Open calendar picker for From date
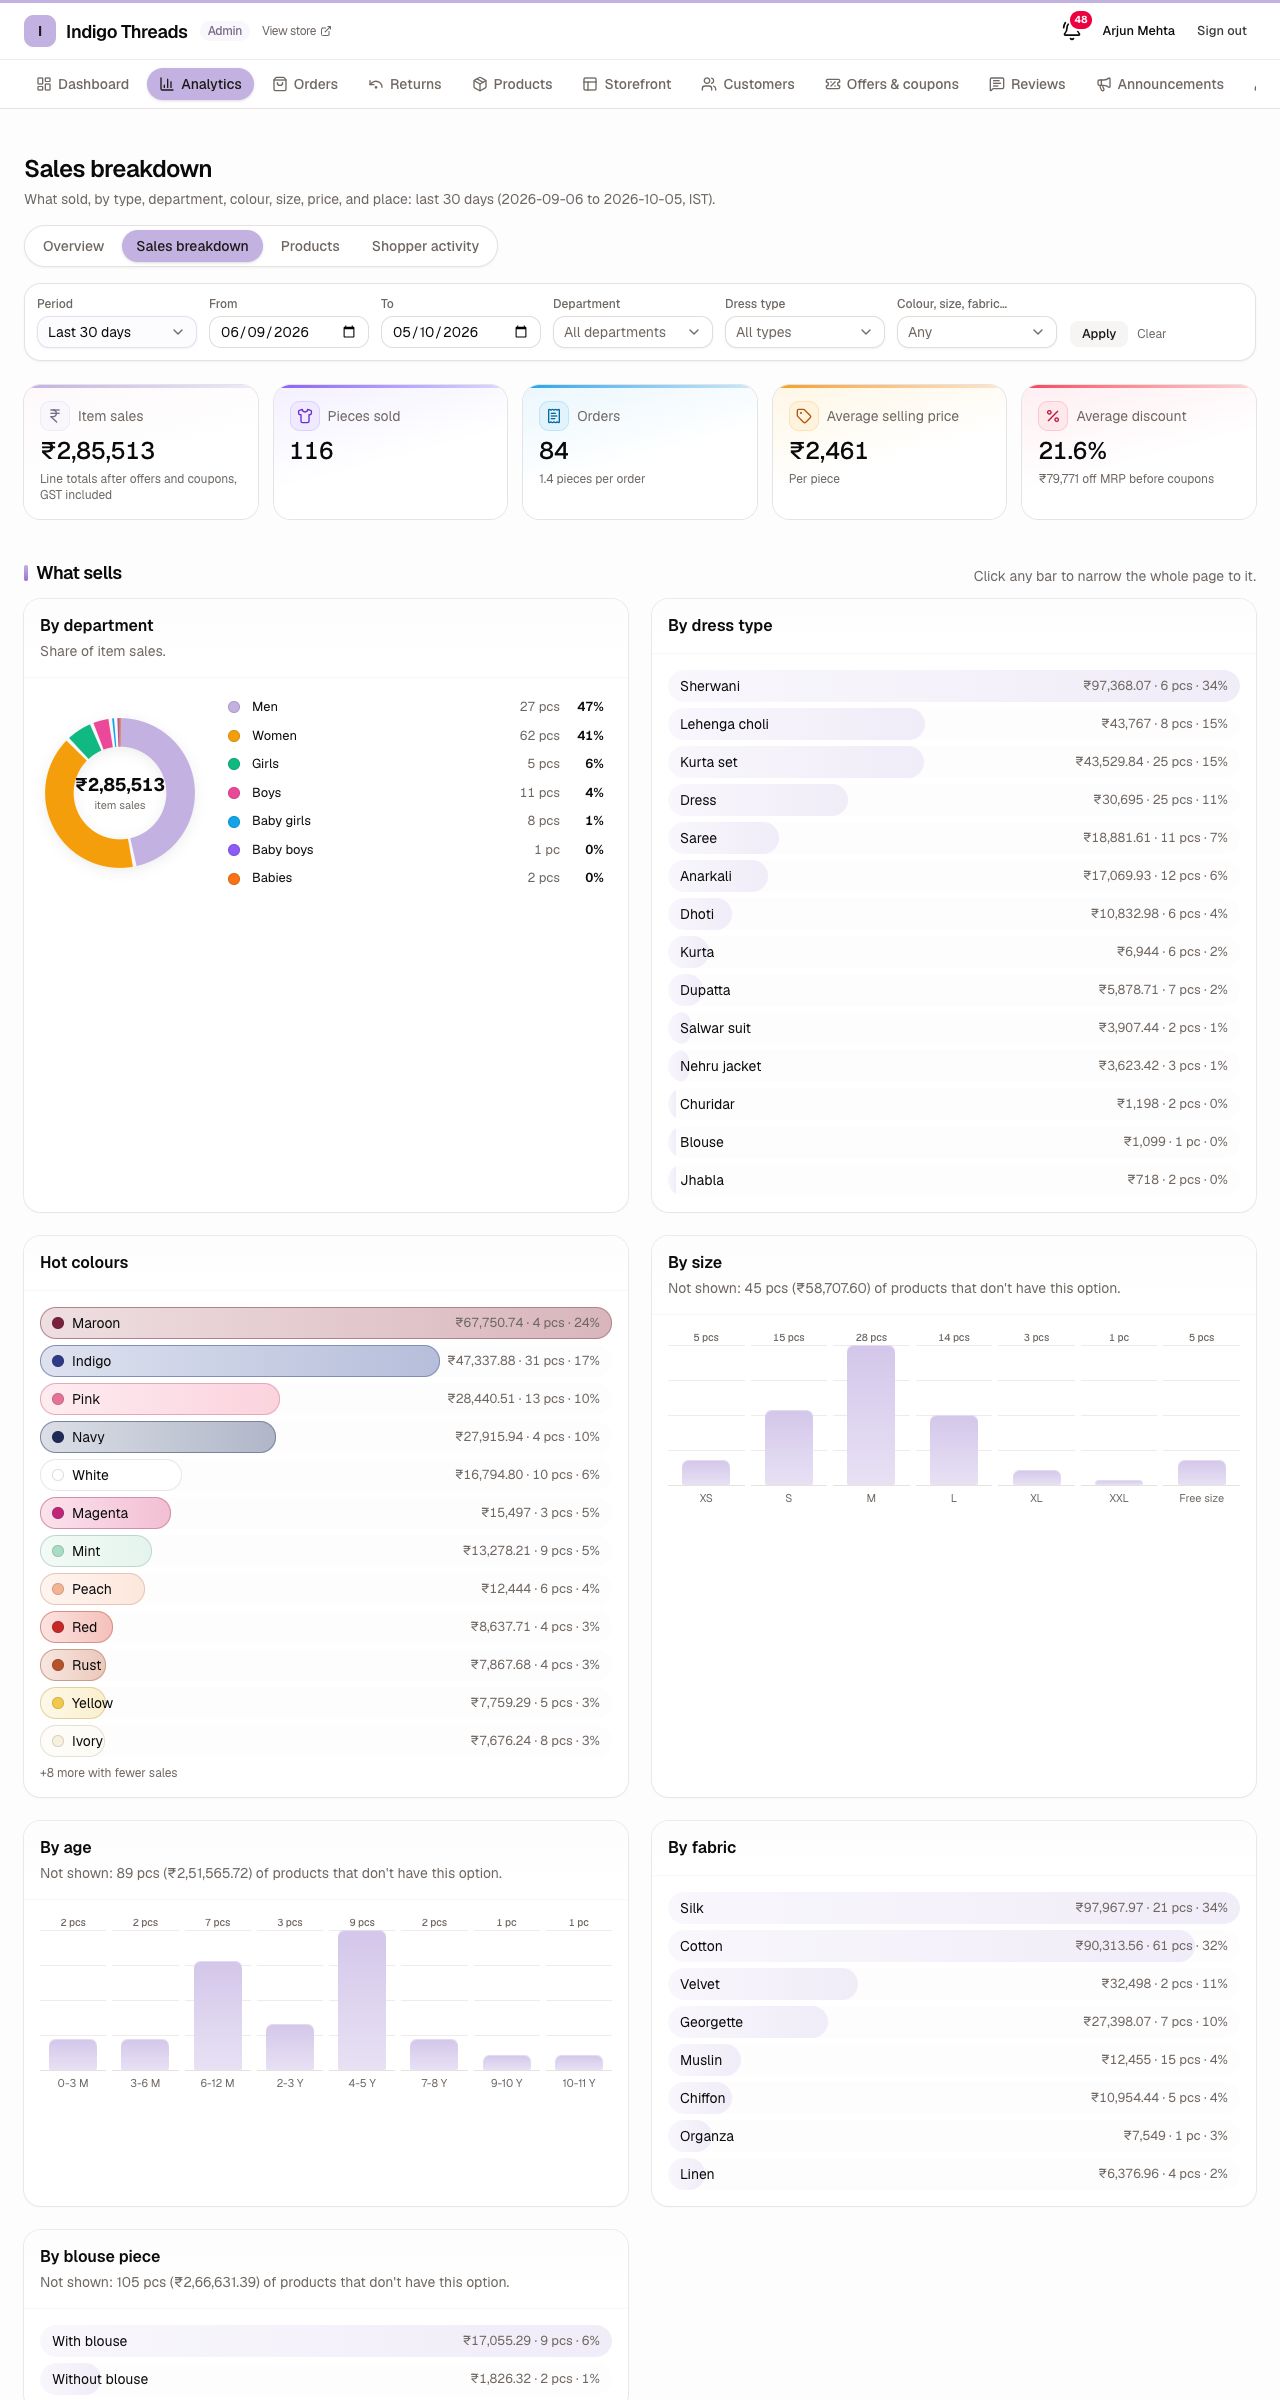Image resolution: width=1280 pixels, height=2400 pixels. click(349, 332)
